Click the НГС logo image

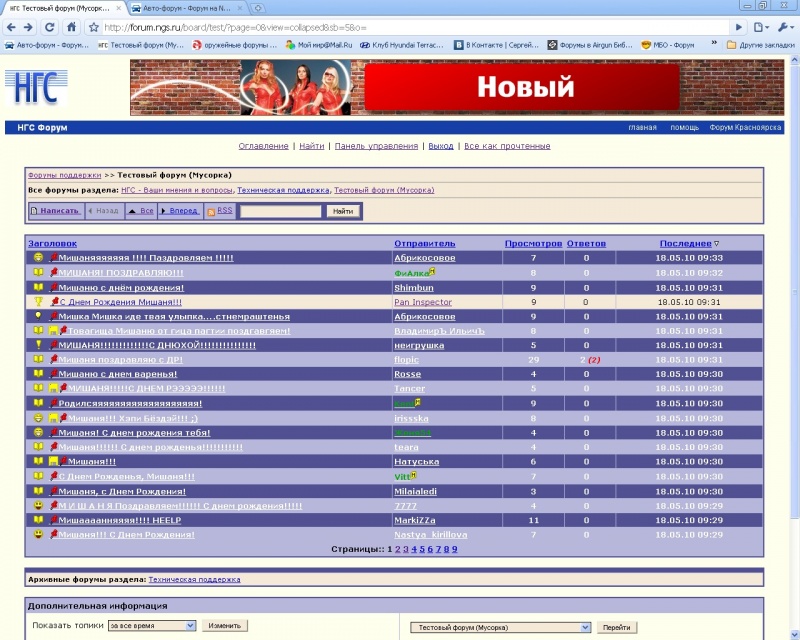coord(36,87)
